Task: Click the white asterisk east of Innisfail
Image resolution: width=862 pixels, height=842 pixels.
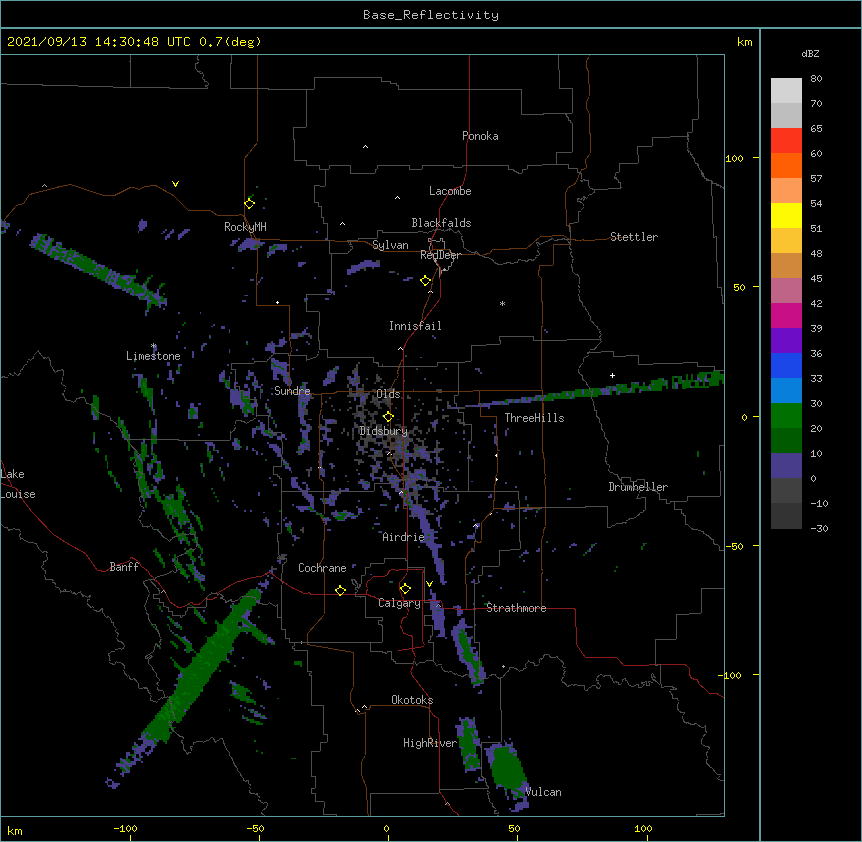Action: click(x=502, y=303)
